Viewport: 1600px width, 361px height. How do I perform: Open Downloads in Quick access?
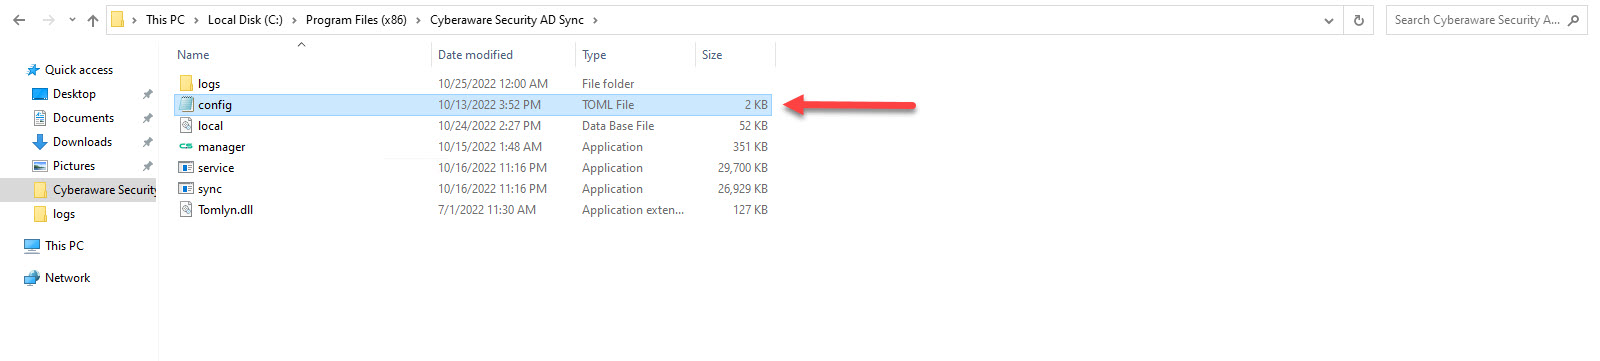[82, 142]
